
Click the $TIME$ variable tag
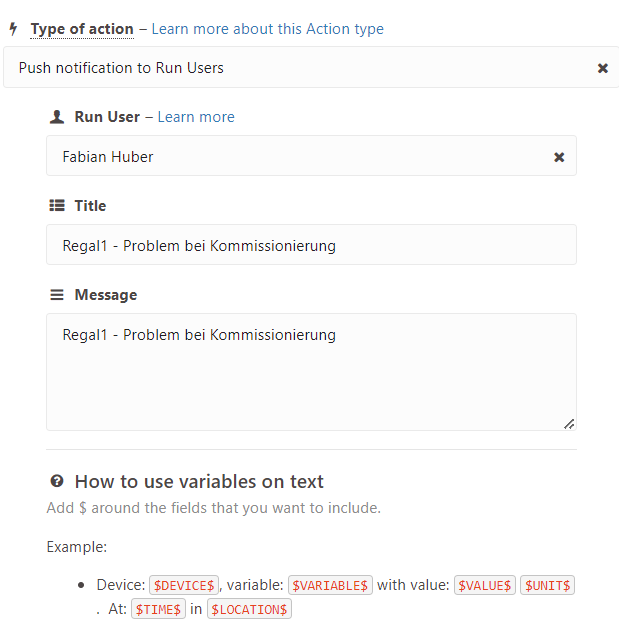pos(158,608)
